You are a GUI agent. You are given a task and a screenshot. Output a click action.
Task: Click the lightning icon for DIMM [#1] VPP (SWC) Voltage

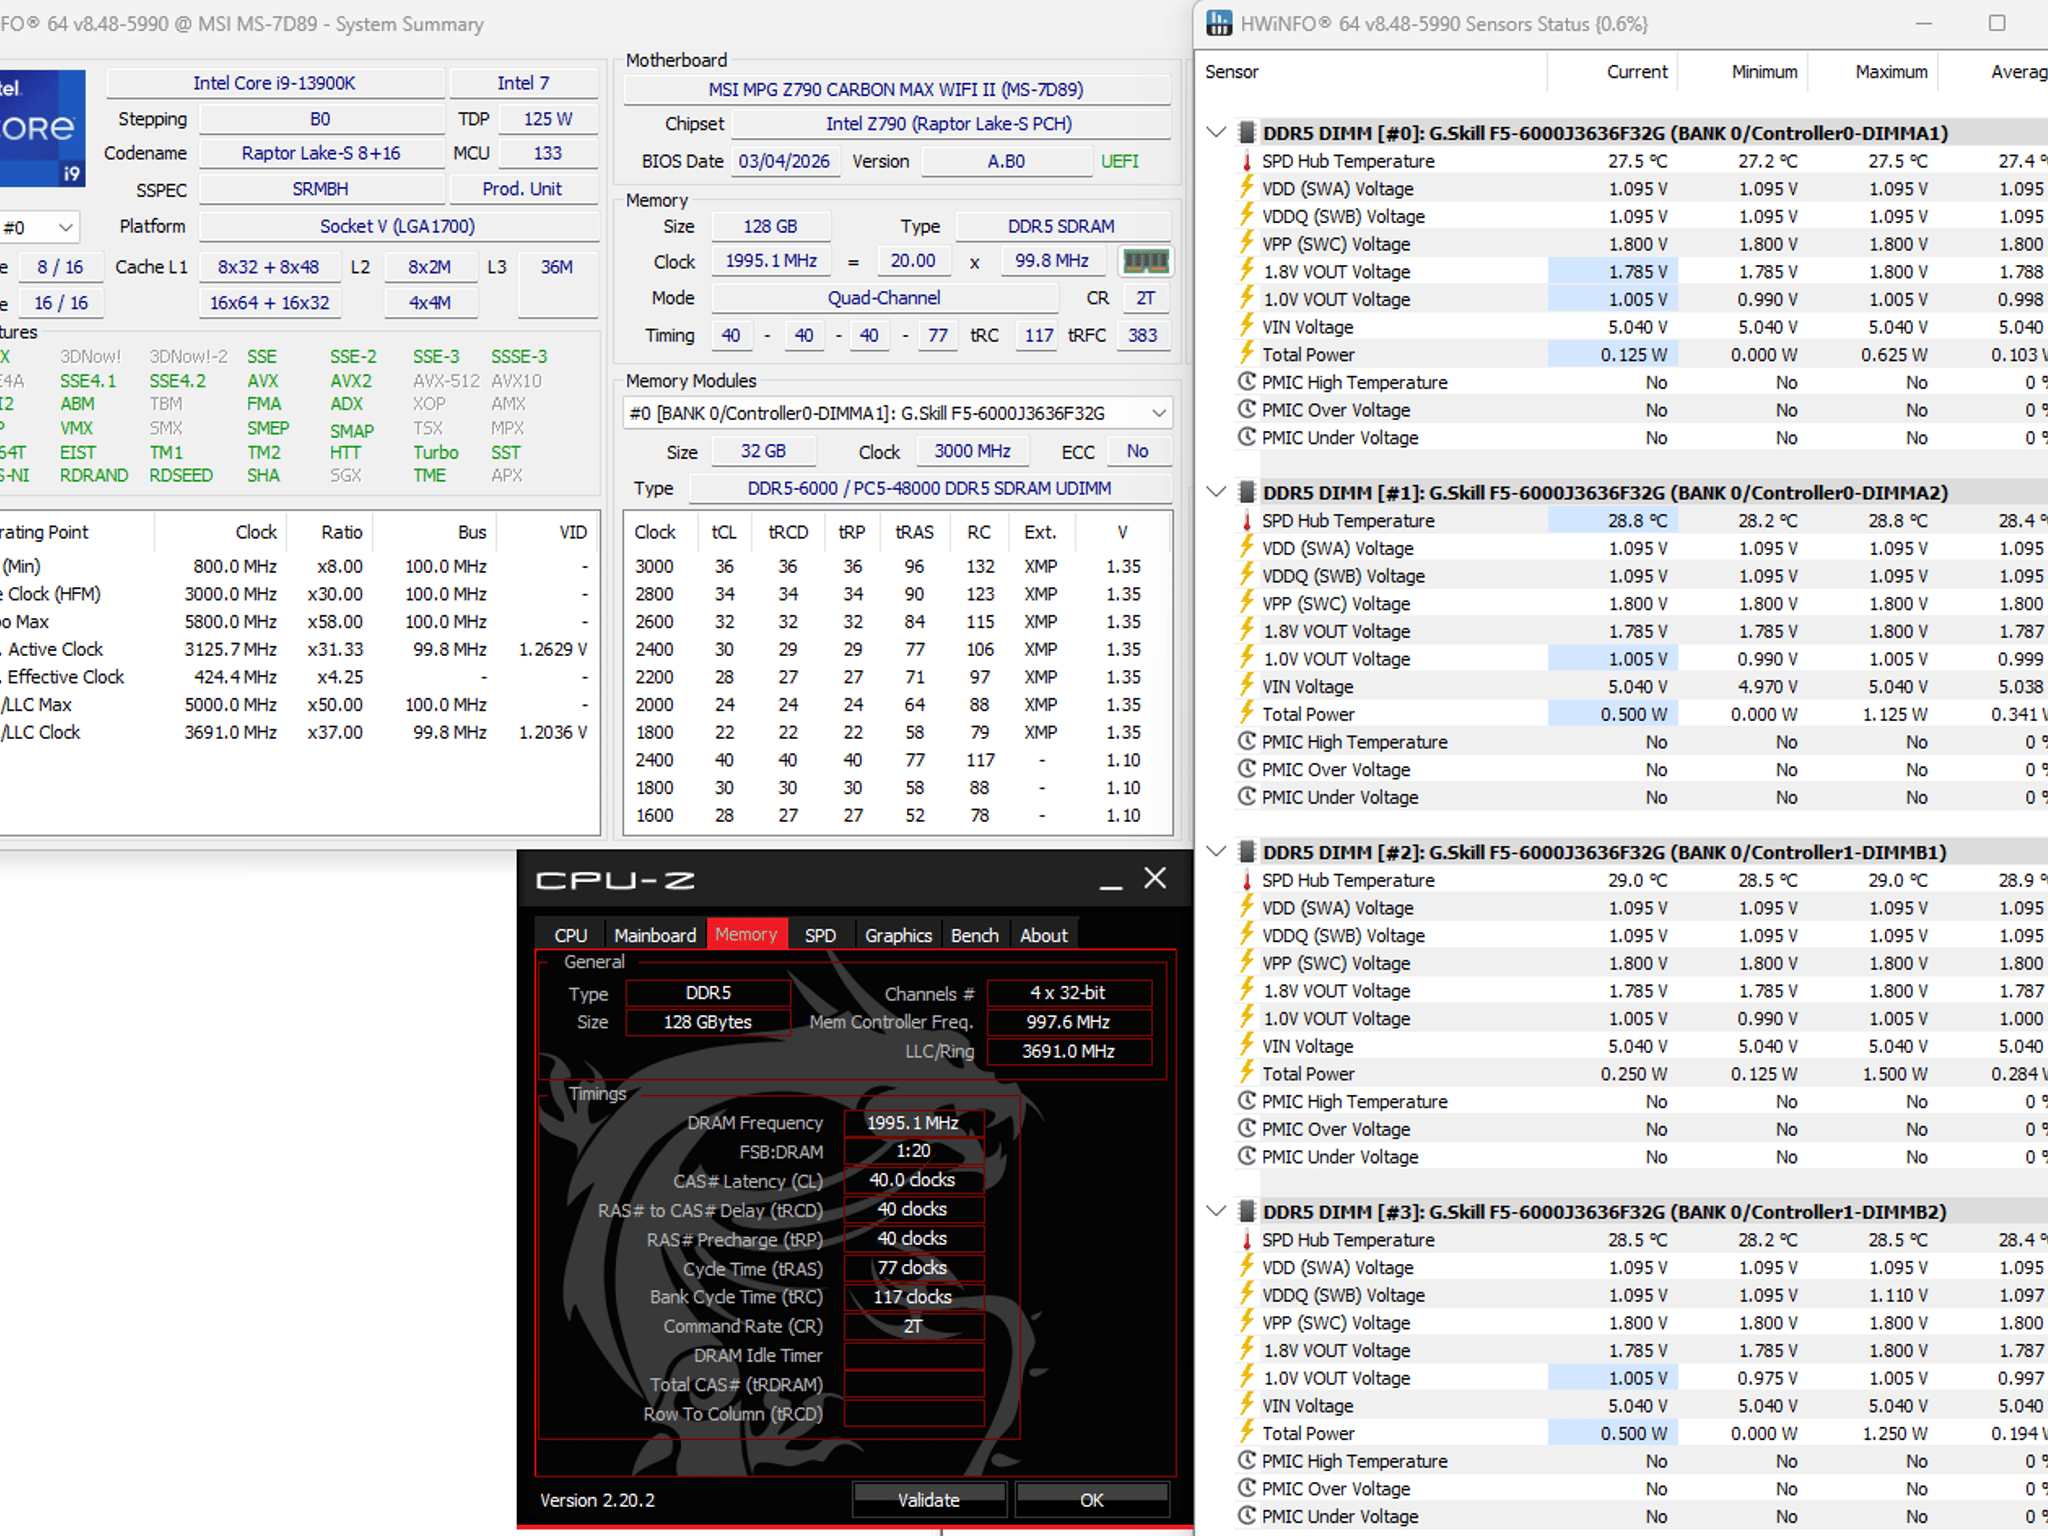(1247, 603)
